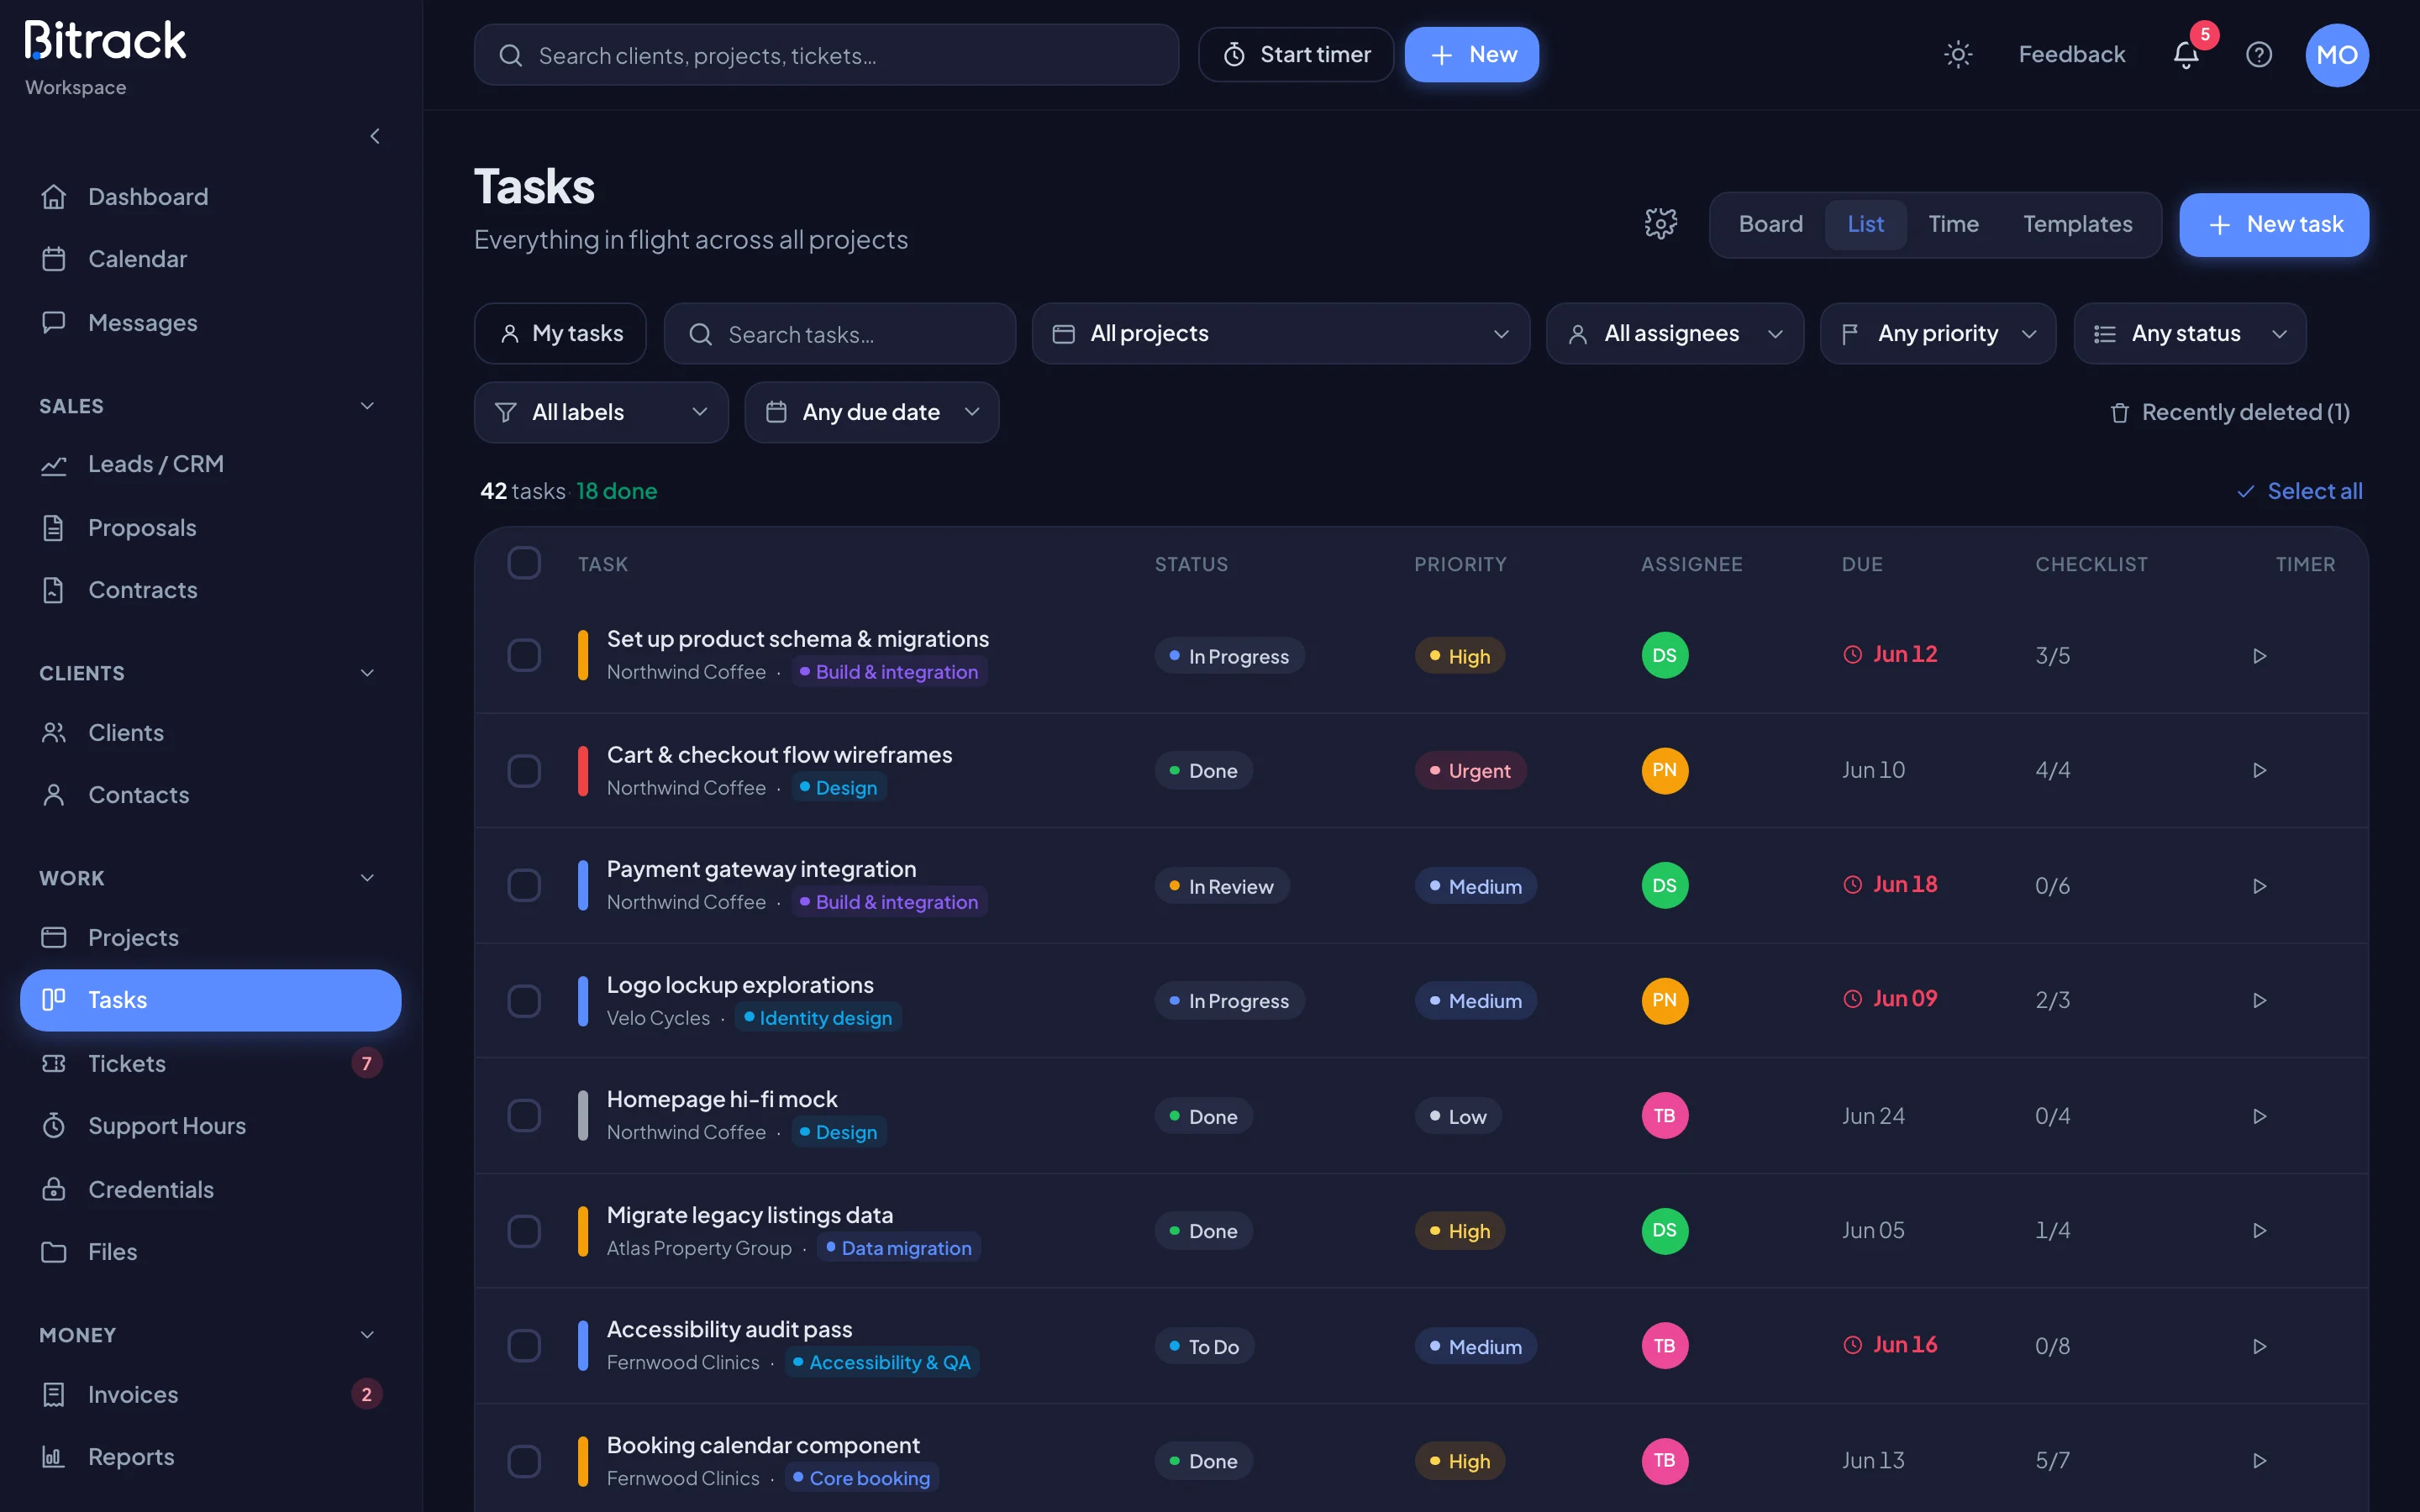
Task: Open the Any due date dropdown
Action: coord(871,412)
